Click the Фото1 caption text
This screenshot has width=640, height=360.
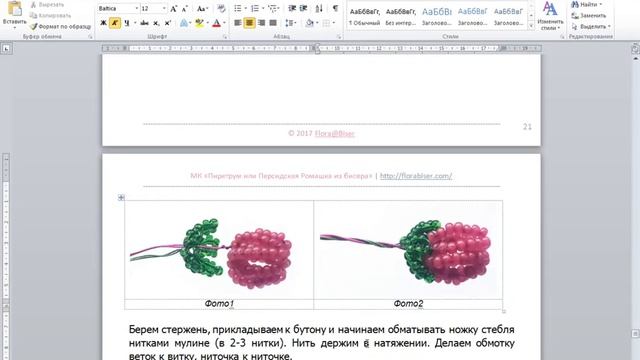[x=219, y=304]
